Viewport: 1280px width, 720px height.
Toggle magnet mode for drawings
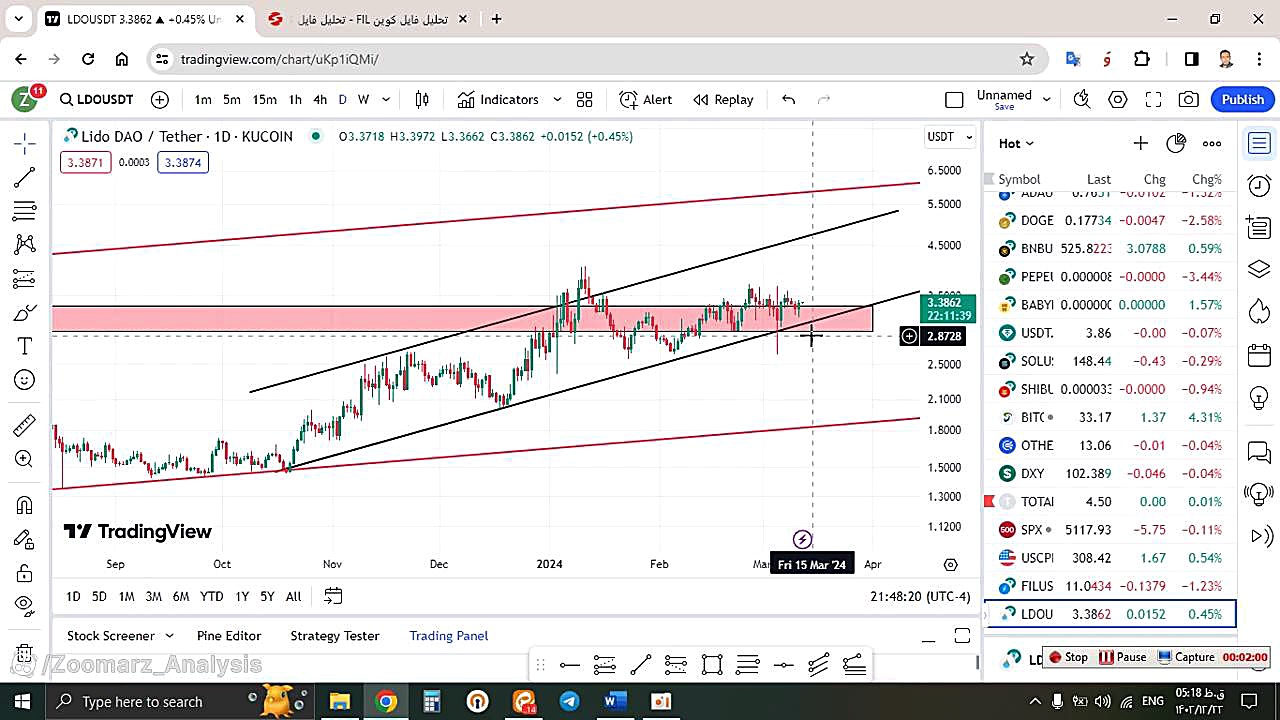[x=25, y=505]
